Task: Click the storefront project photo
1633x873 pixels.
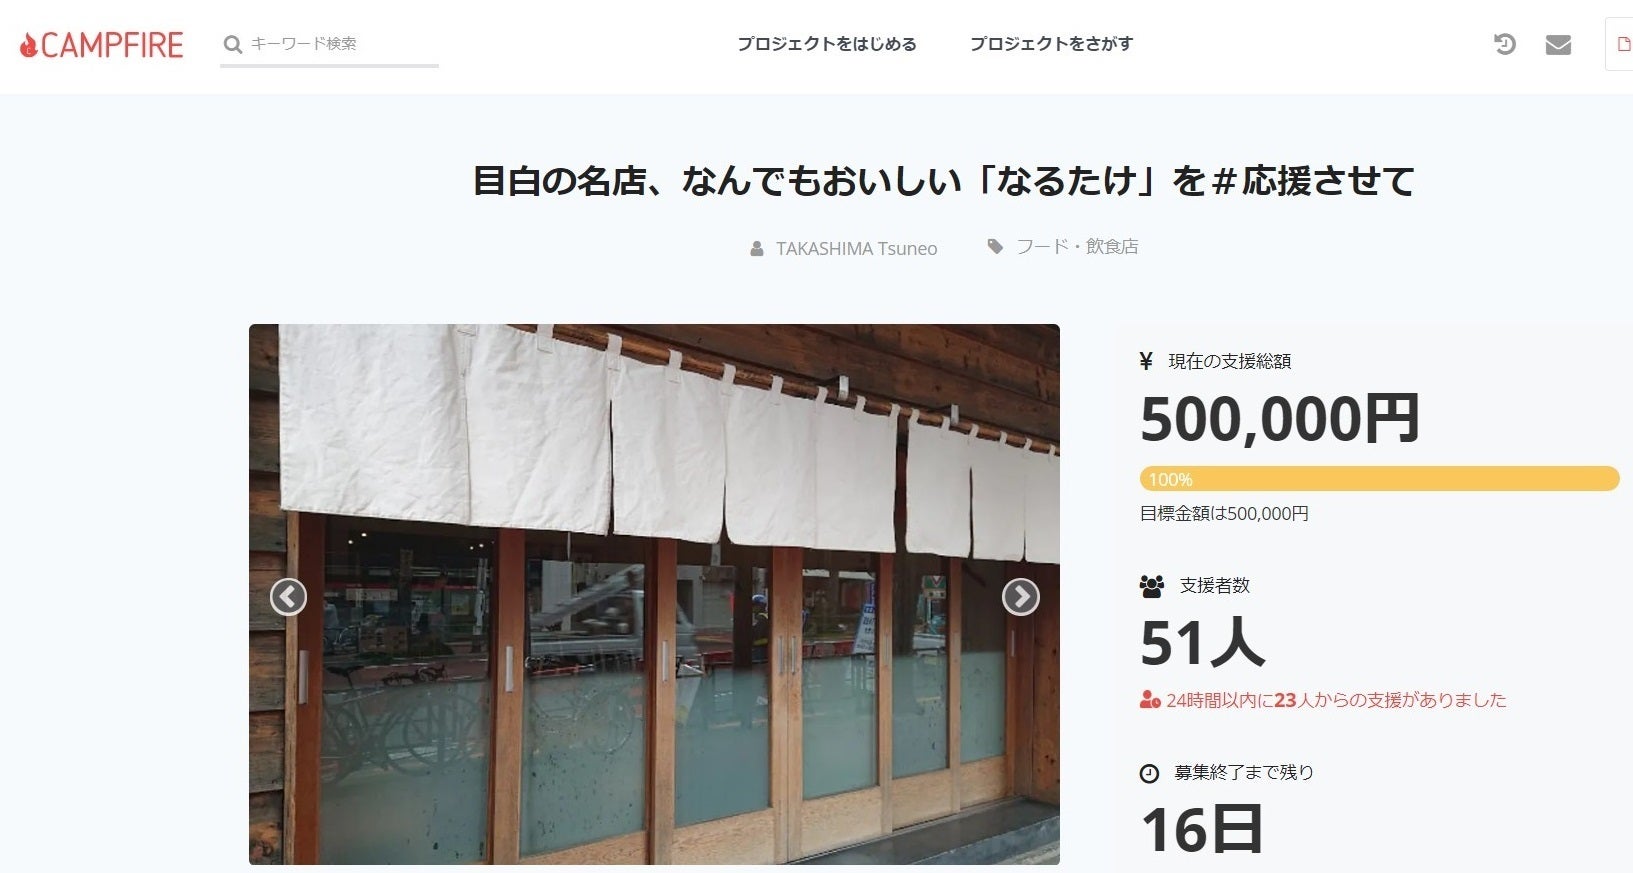Action: click(654, 594)
